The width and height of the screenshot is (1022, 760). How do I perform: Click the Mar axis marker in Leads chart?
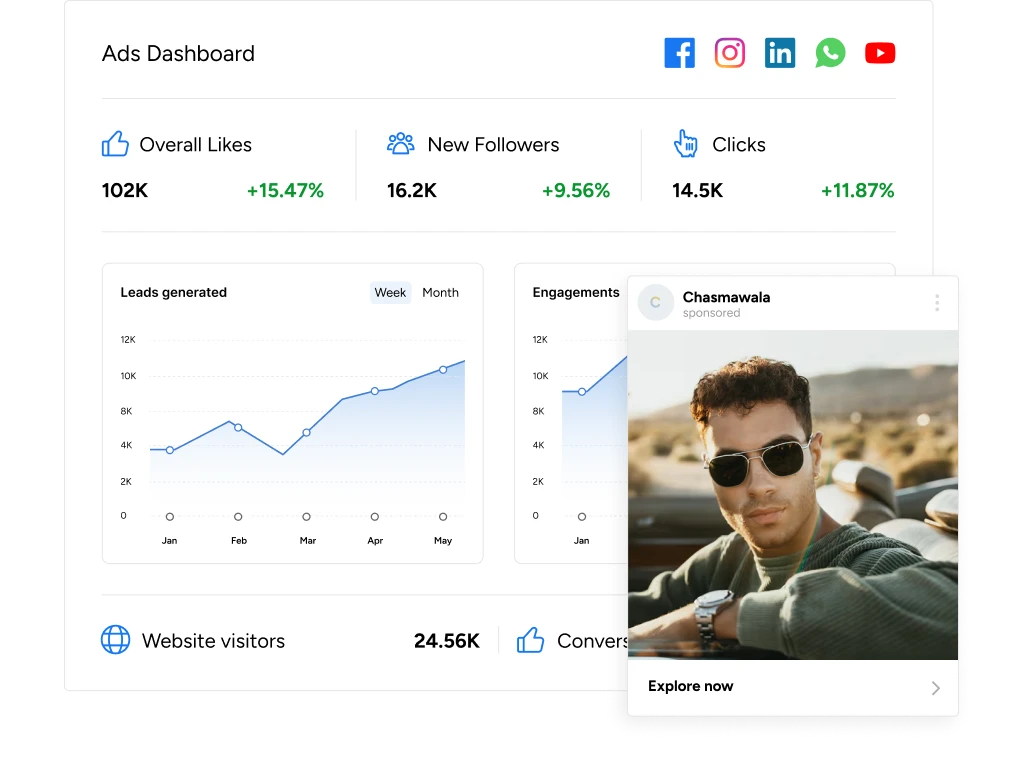coord(306,517)
